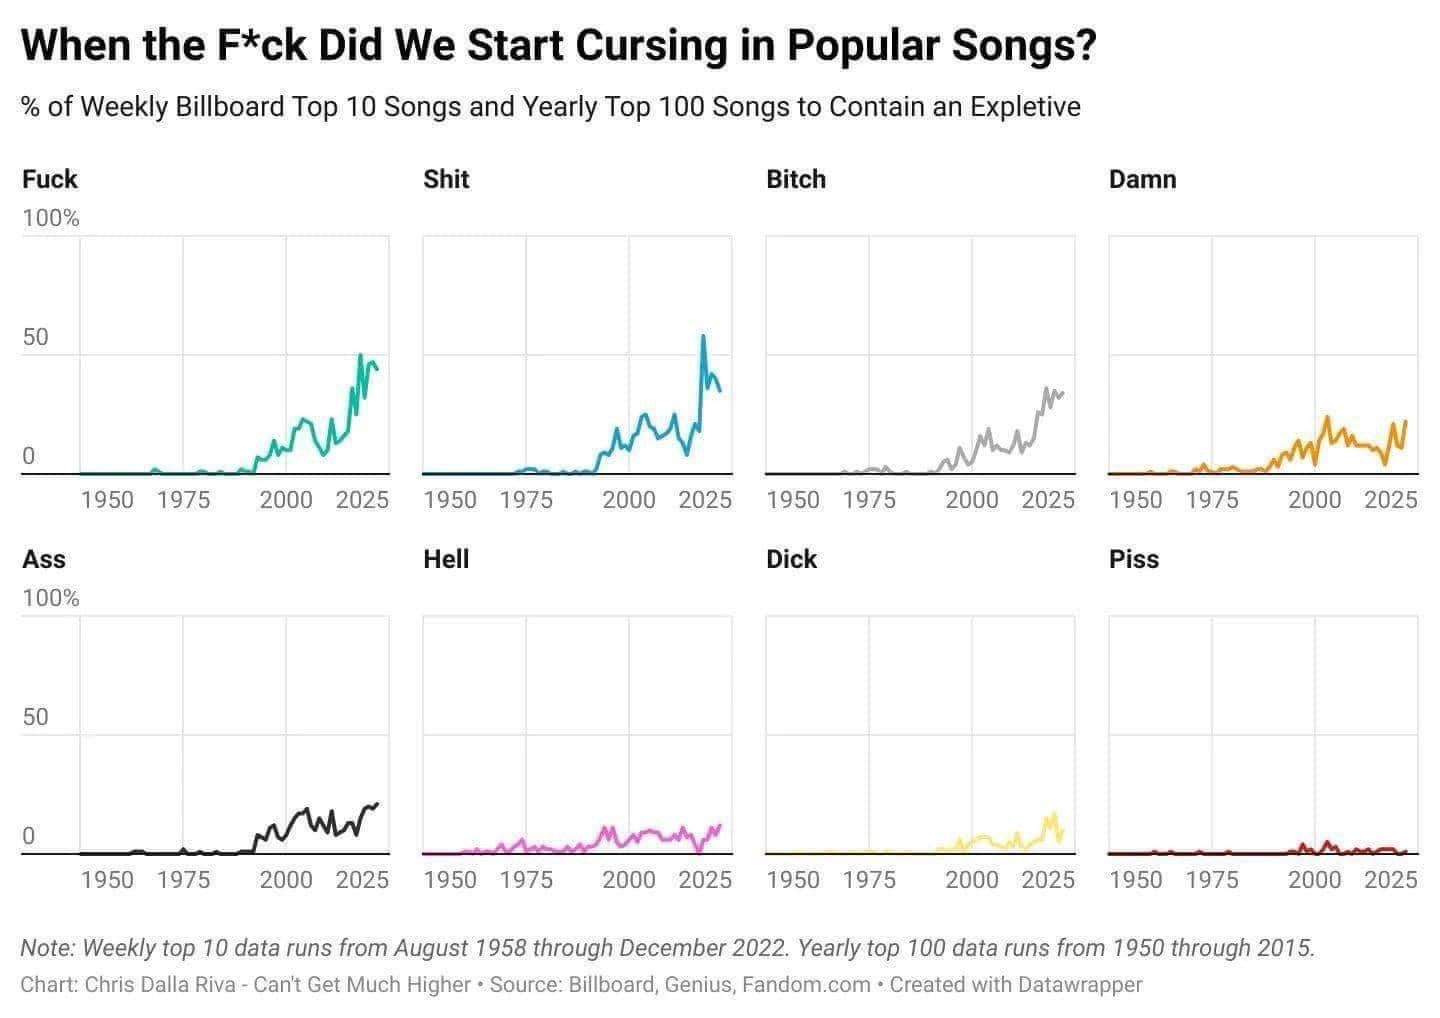Click the tallest spike in the Shit chart
This screenshot has height=1018, width=1440.
703,338
